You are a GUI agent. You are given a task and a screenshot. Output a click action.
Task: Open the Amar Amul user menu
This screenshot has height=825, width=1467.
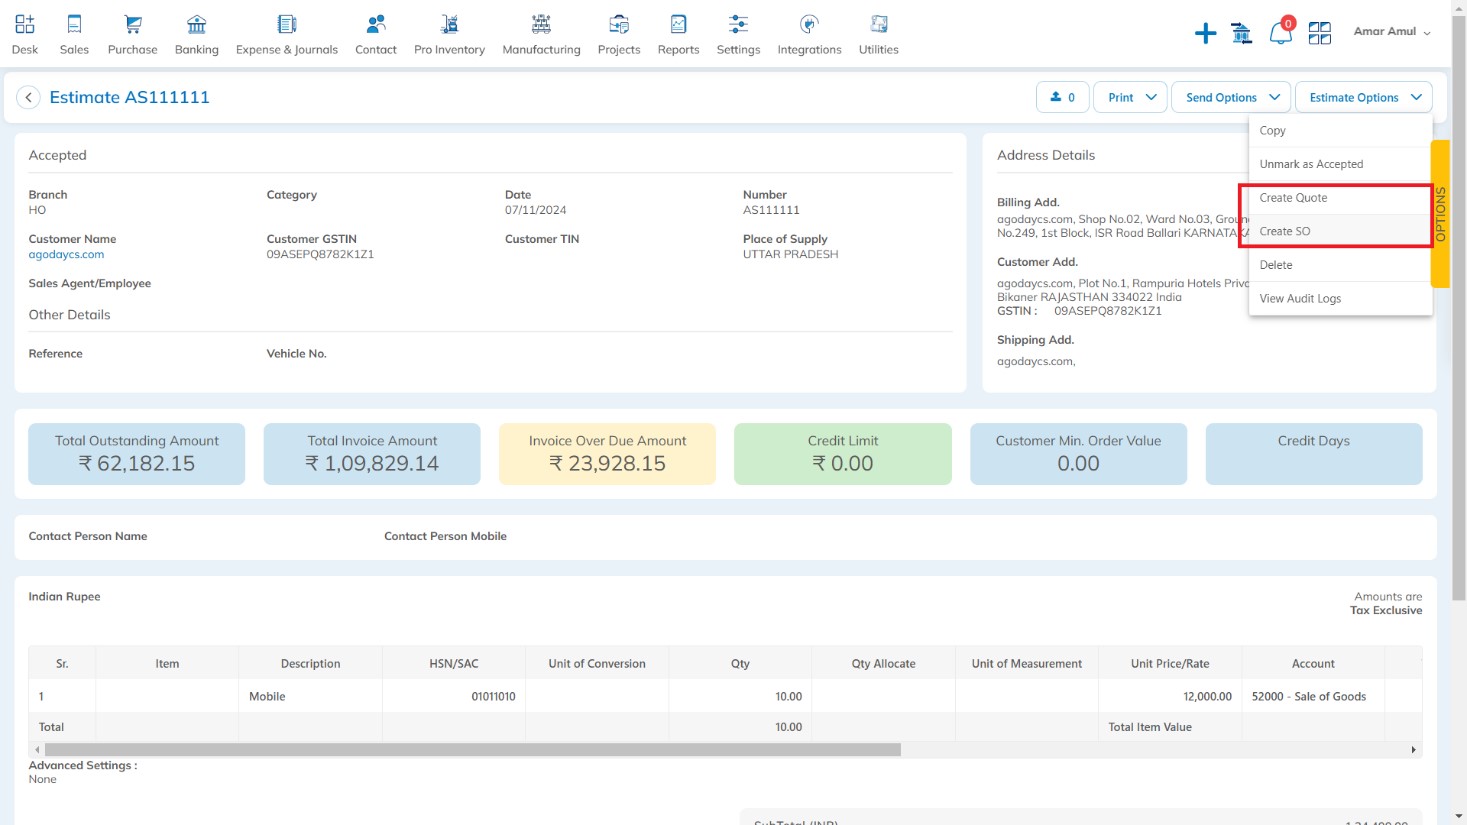(1392, 32)
